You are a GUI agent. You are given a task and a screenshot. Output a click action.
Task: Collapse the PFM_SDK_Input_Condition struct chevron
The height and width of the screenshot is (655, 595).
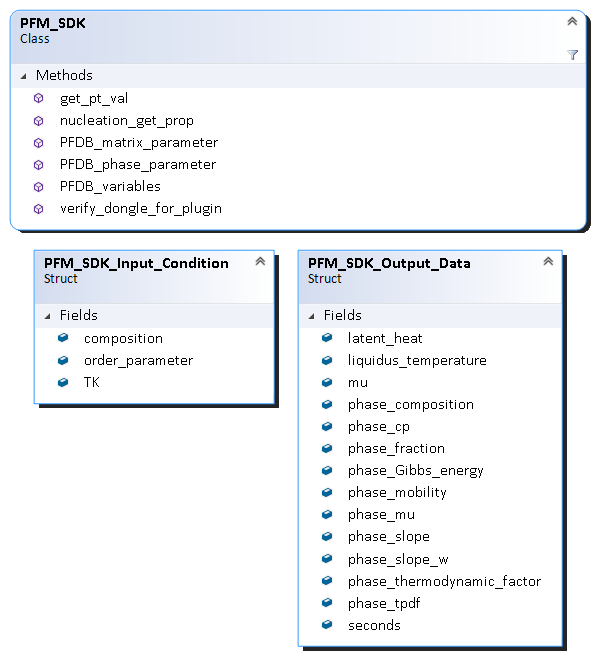[260, 261]
